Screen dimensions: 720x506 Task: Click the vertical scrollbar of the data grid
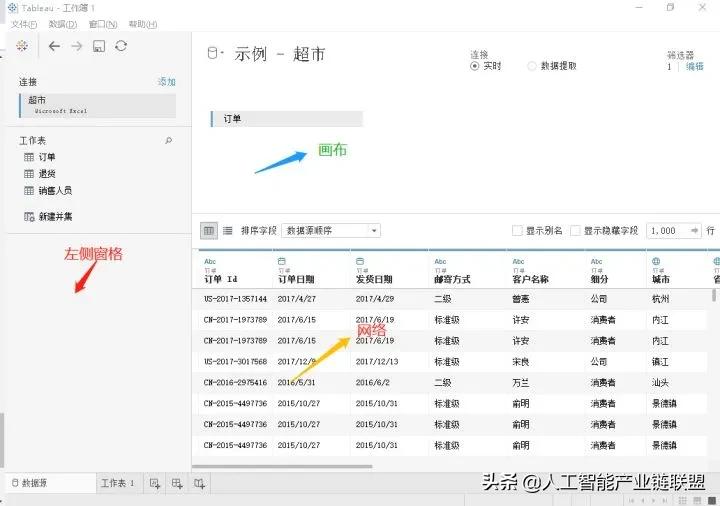point(714,295)
